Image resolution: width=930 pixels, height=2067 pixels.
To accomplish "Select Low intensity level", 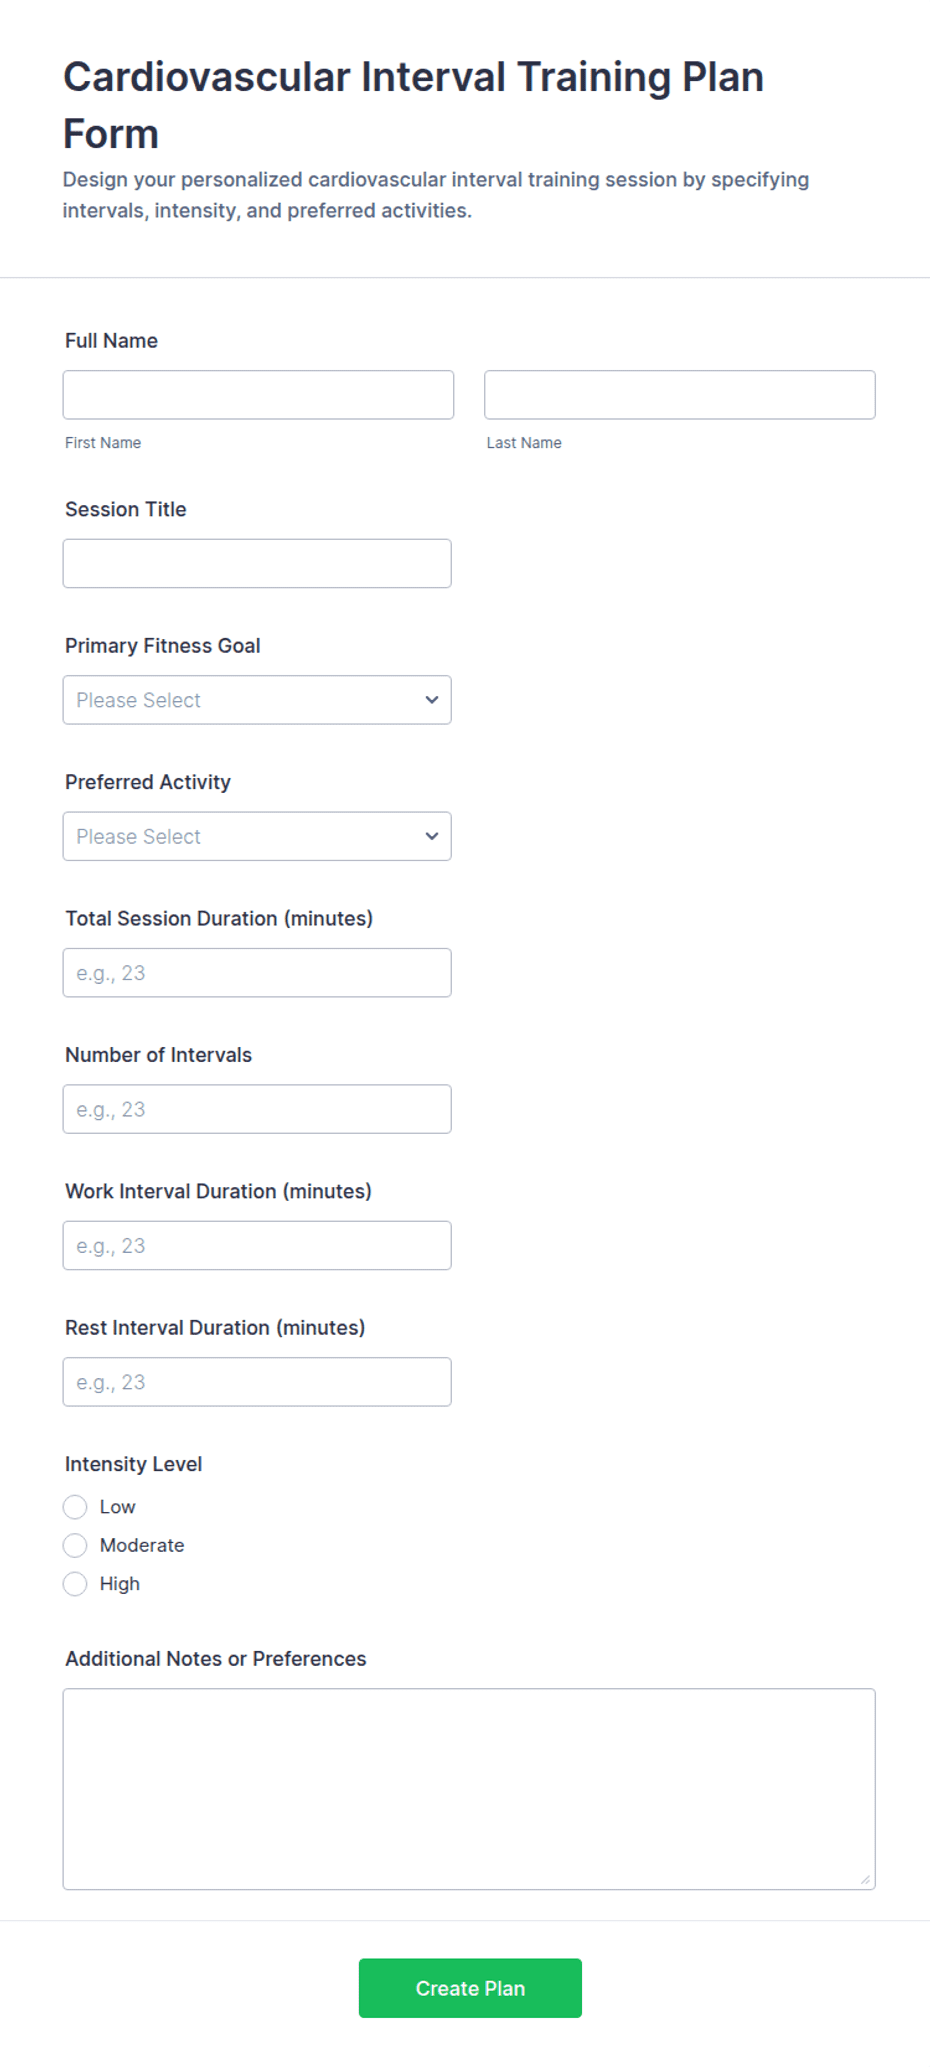I will pos(75,1507).
